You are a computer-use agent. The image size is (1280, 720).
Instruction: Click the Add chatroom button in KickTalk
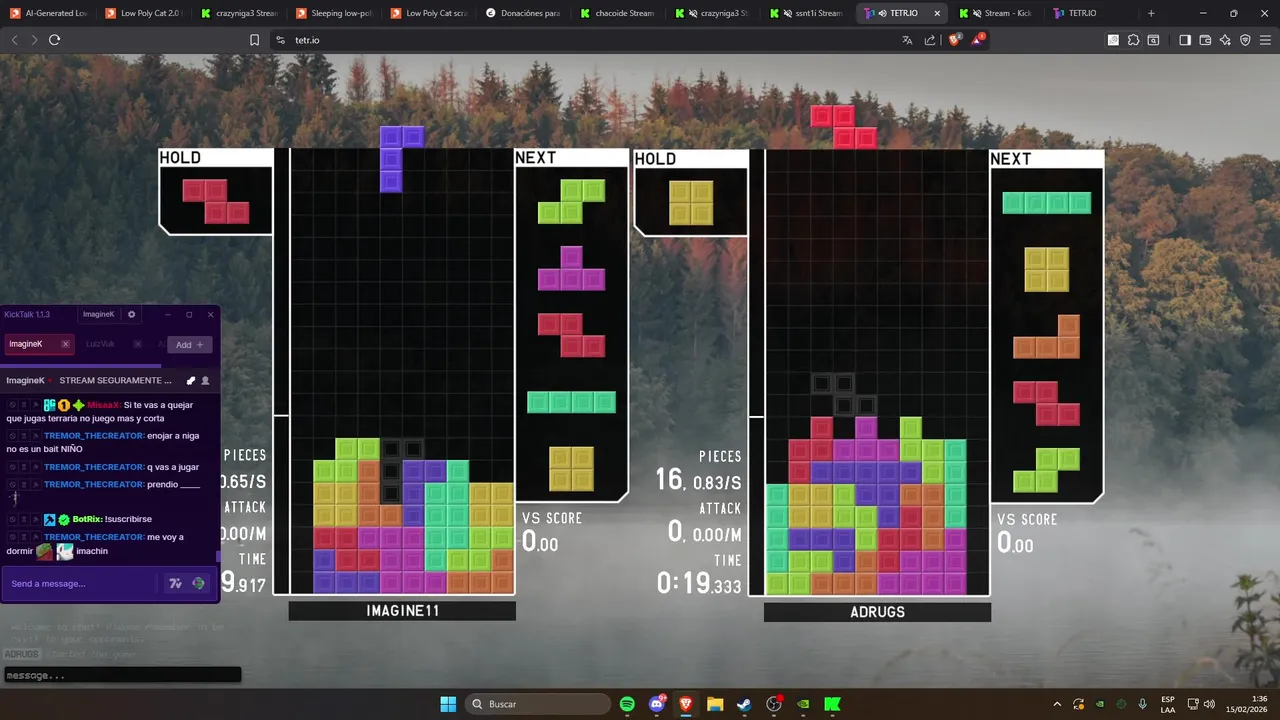pos(190,345)
